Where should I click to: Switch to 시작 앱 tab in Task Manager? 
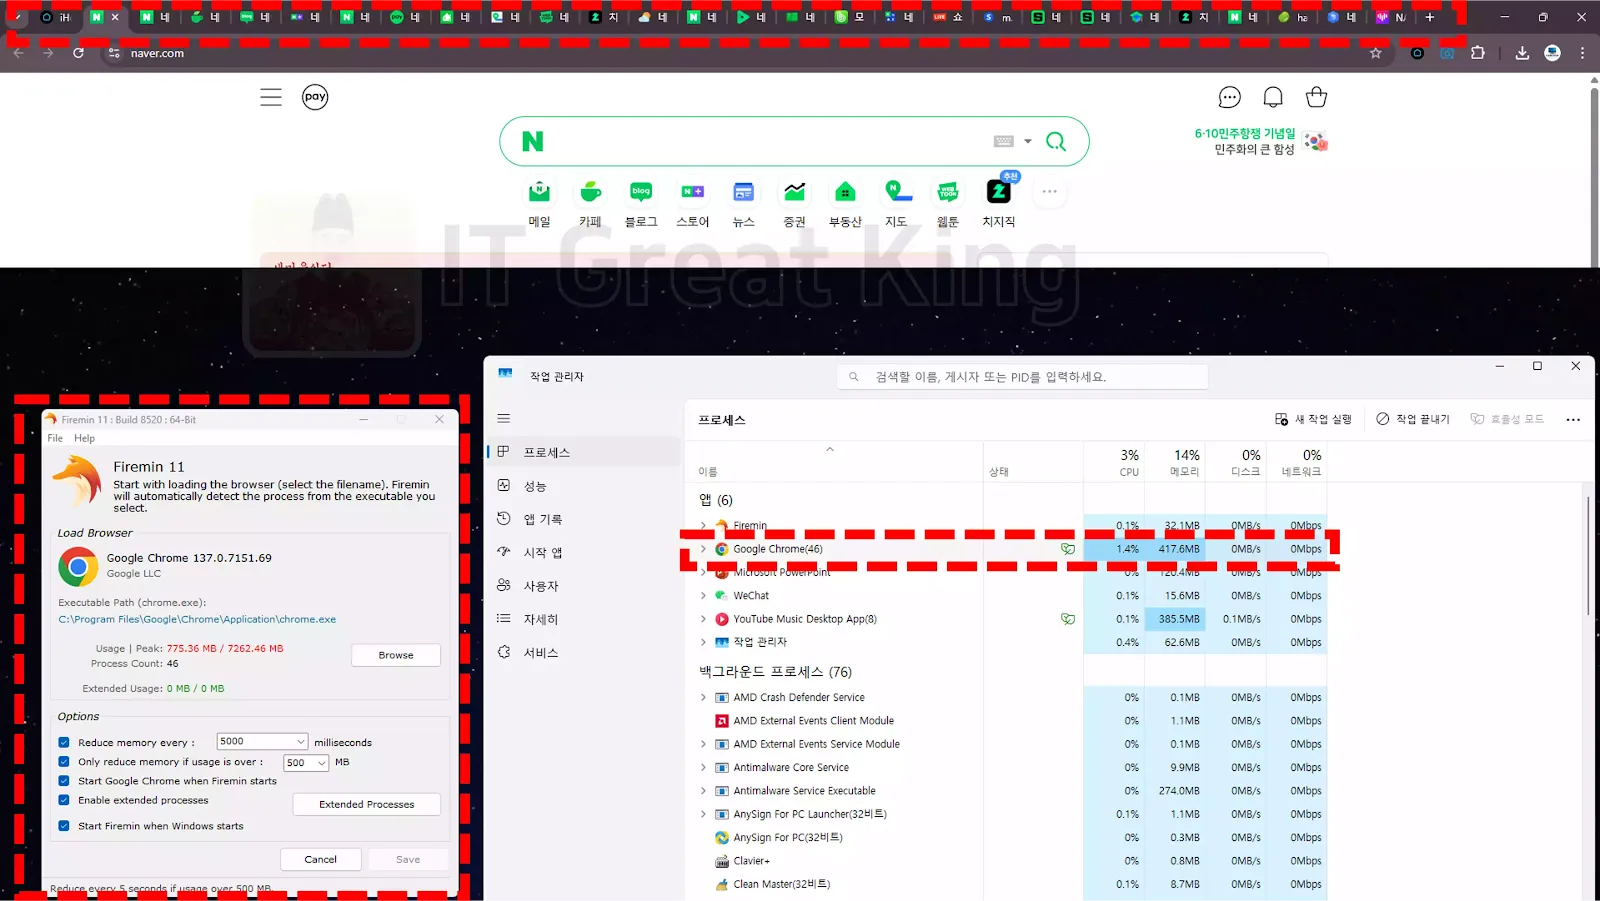584,552
